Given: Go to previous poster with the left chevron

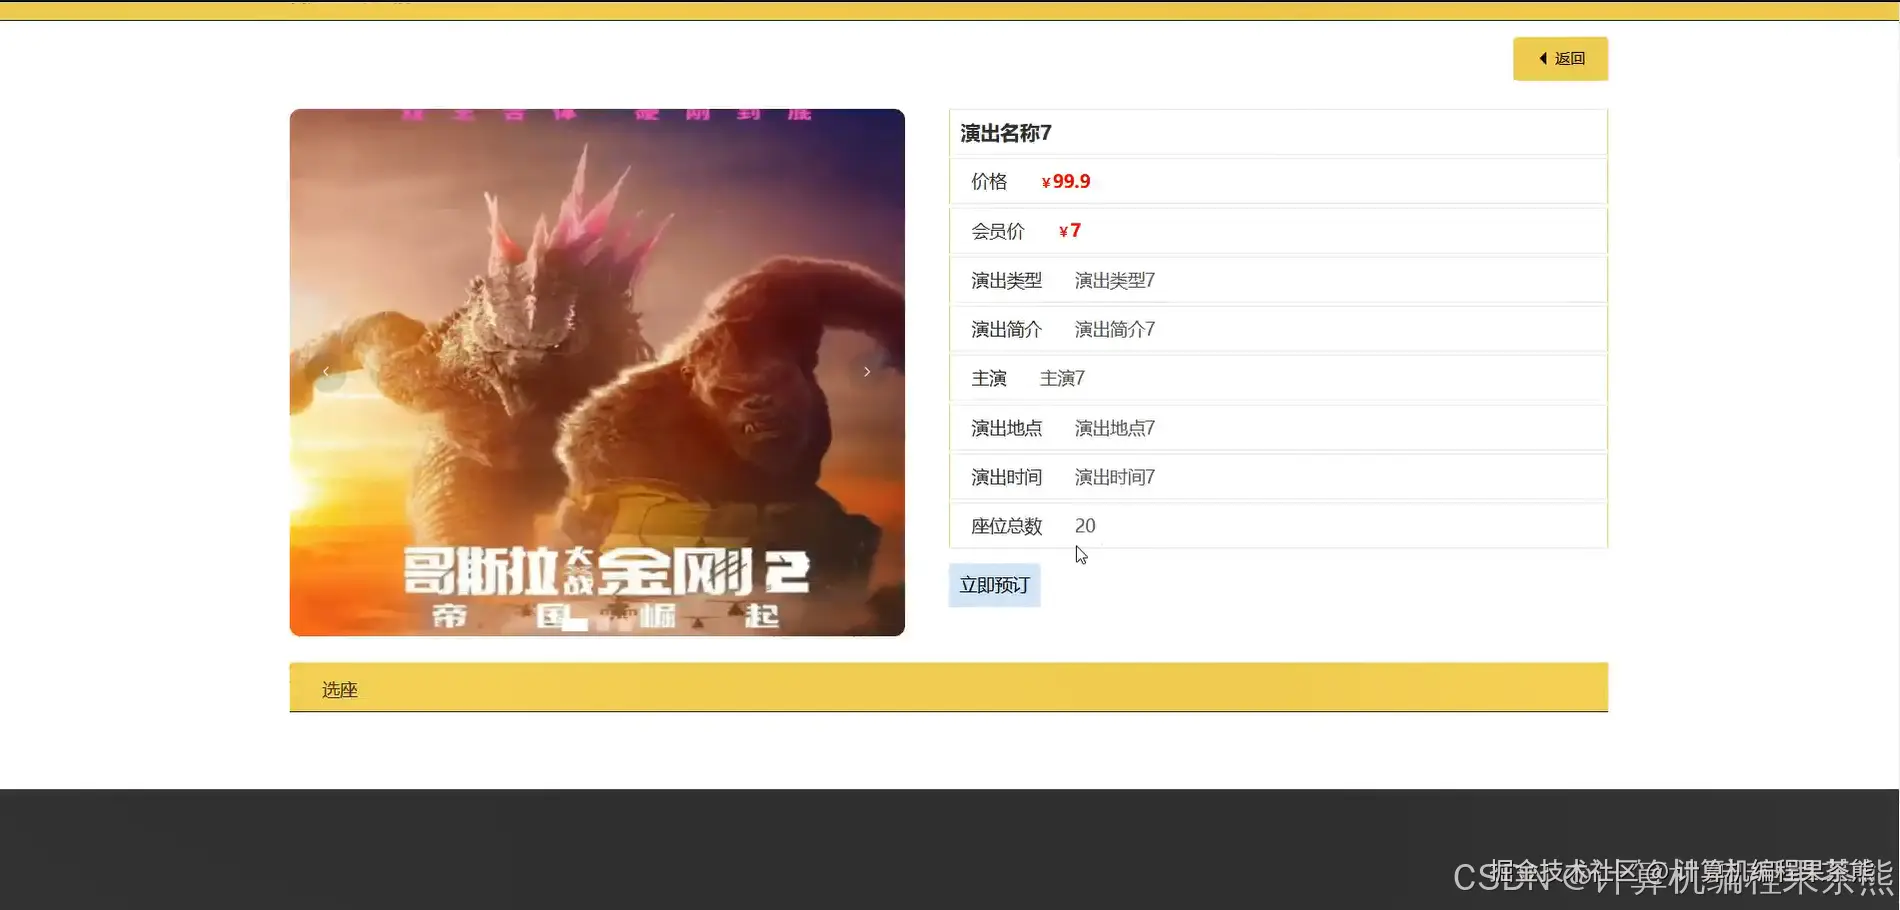Looking at the screenshot, I should tap(325, 371).
